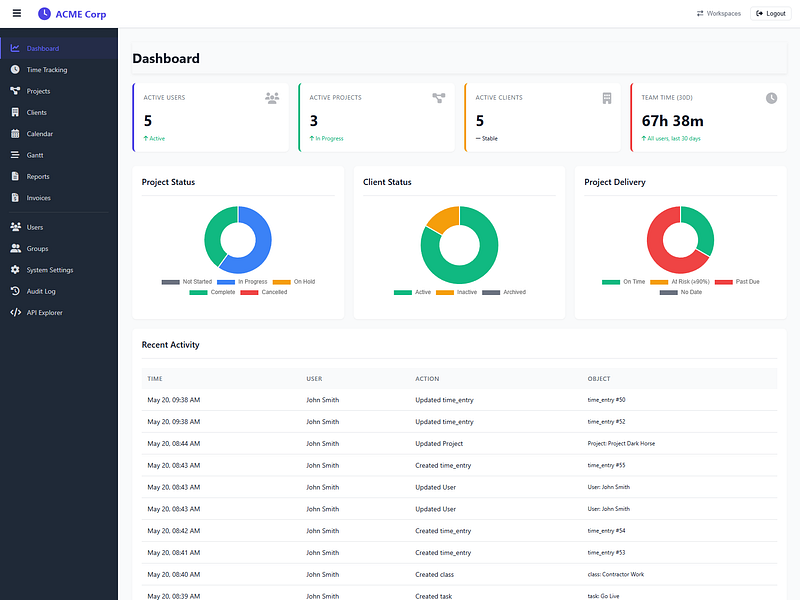This screenshot has height=600, width=800.
Task: Click the Logout button
Action: point(770,14)
